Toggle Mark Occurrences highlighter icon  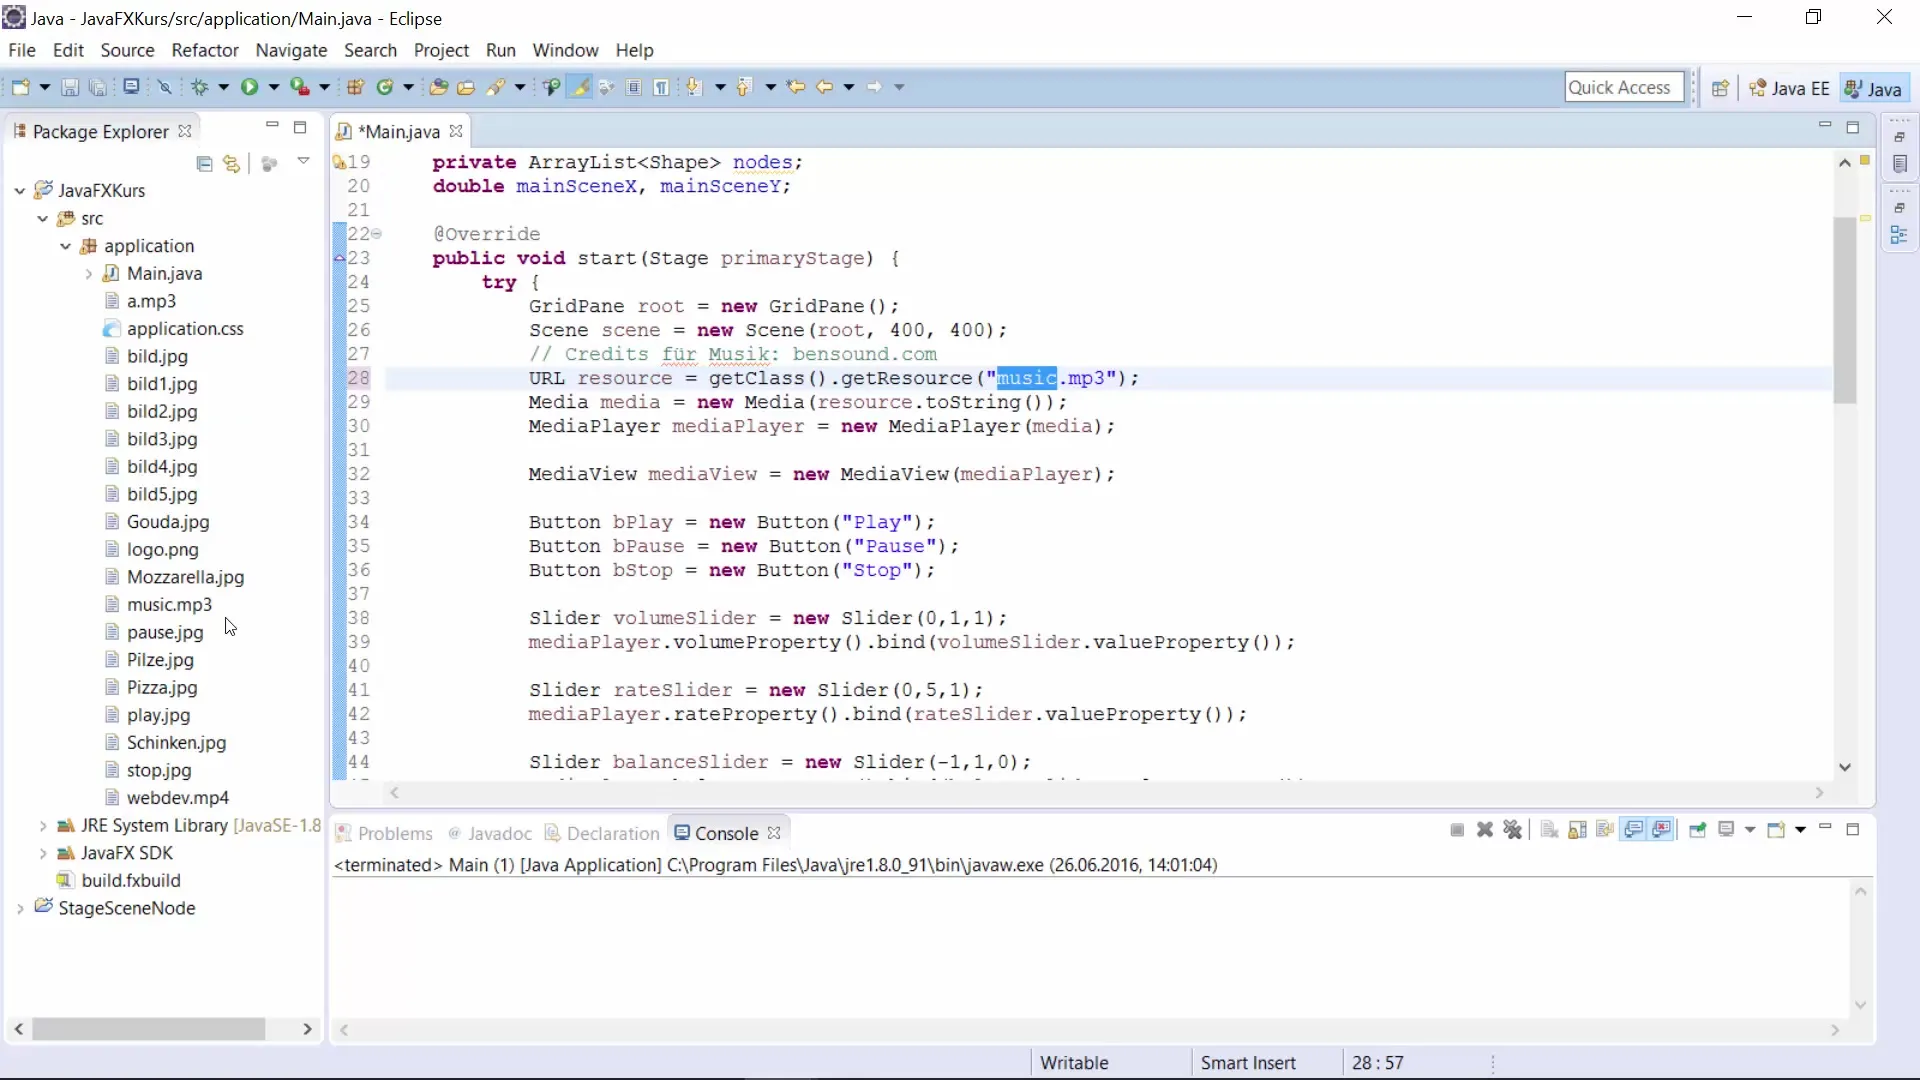click(579, 87)
